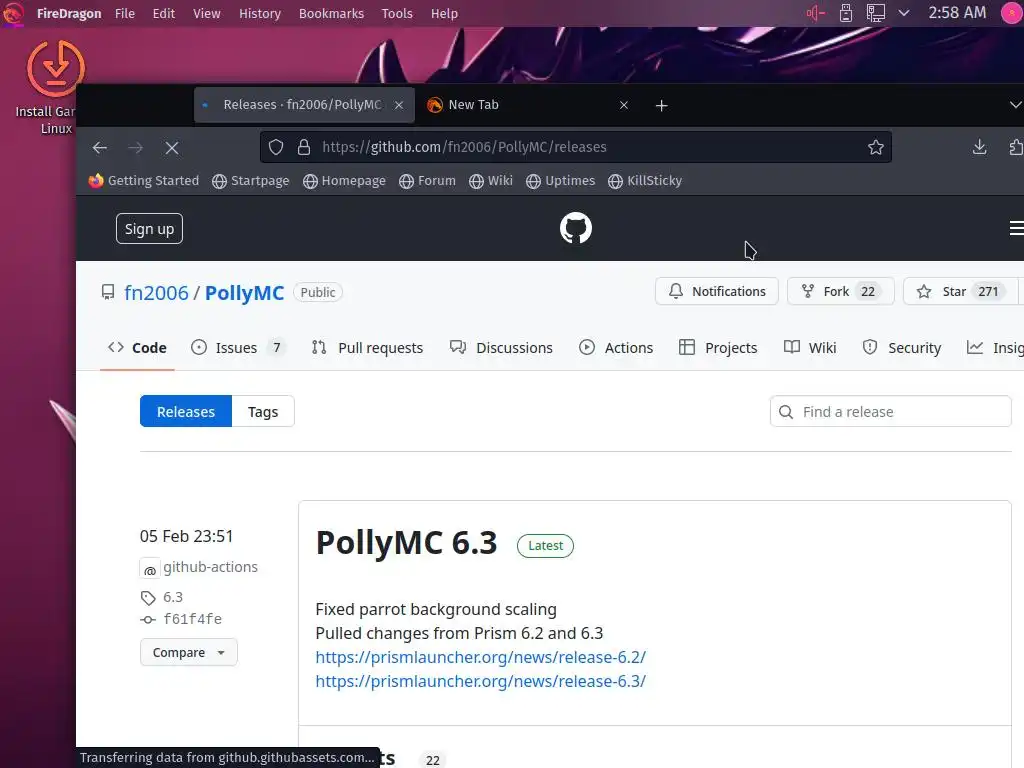The image size is (1024, 768).
Task: Open commit f61f4fe link
Action: (x=193, y=619)
